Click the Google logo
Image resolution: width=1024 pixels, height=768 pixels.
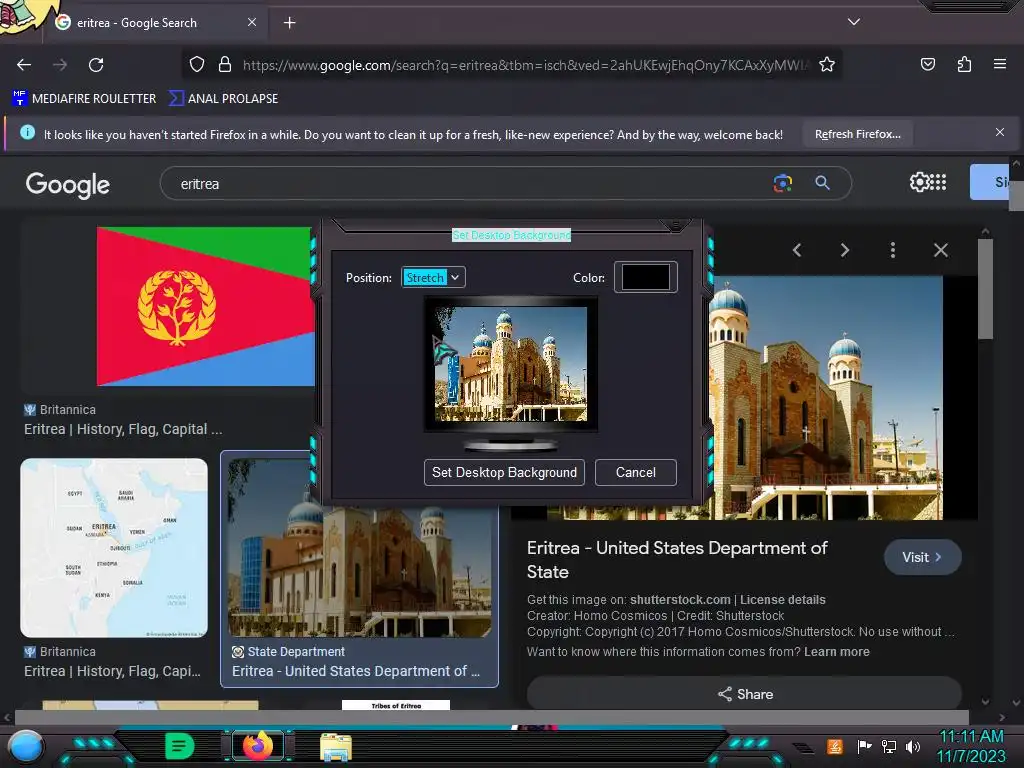click(x=68, y=185)
